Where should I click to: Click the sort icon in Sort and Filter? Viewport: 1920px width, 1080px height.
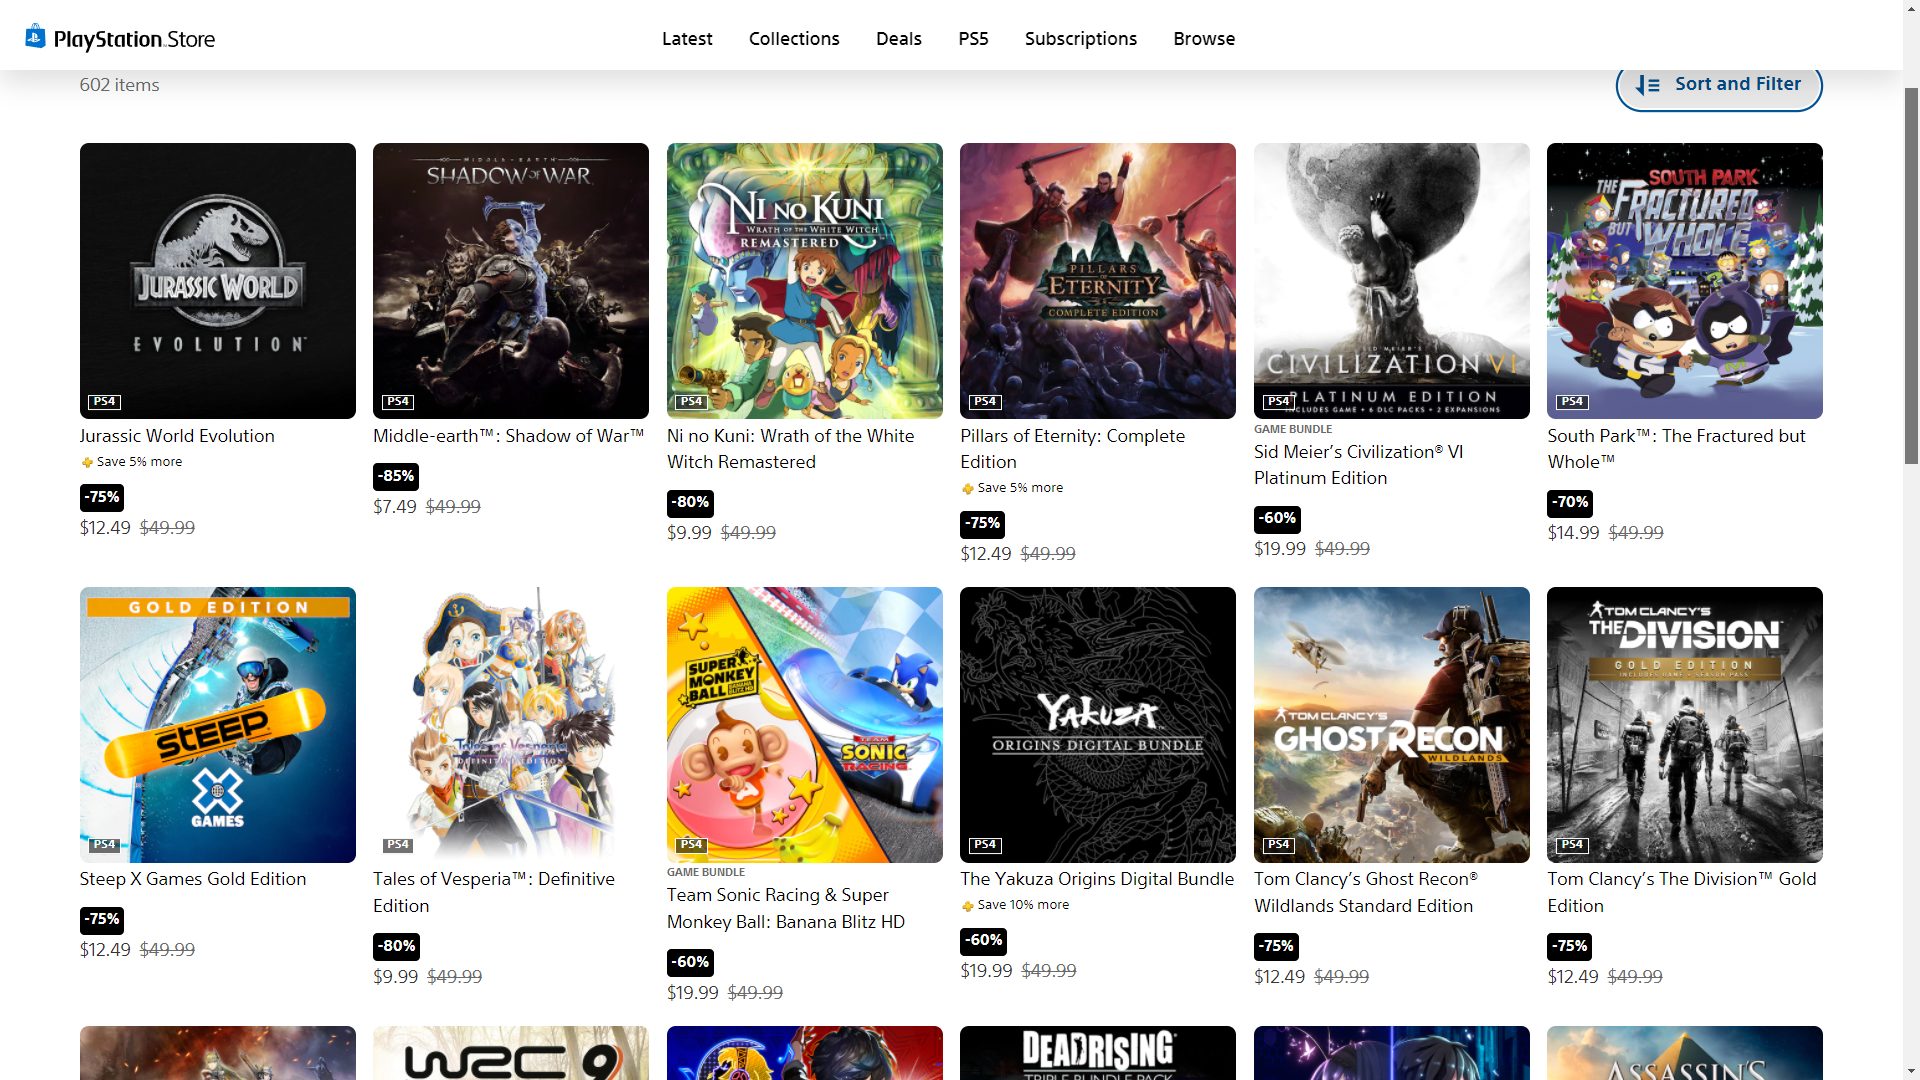coord(1648,85)
